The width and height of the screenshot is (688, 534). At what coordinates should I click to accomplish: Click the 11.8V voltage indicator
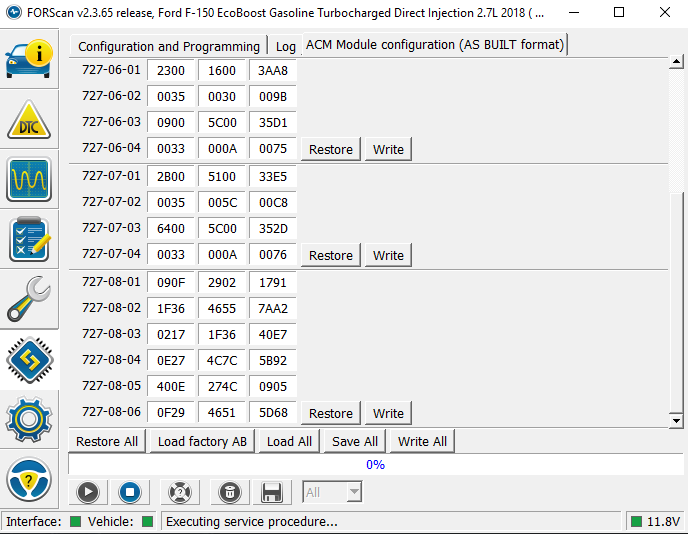pos(656,521)
